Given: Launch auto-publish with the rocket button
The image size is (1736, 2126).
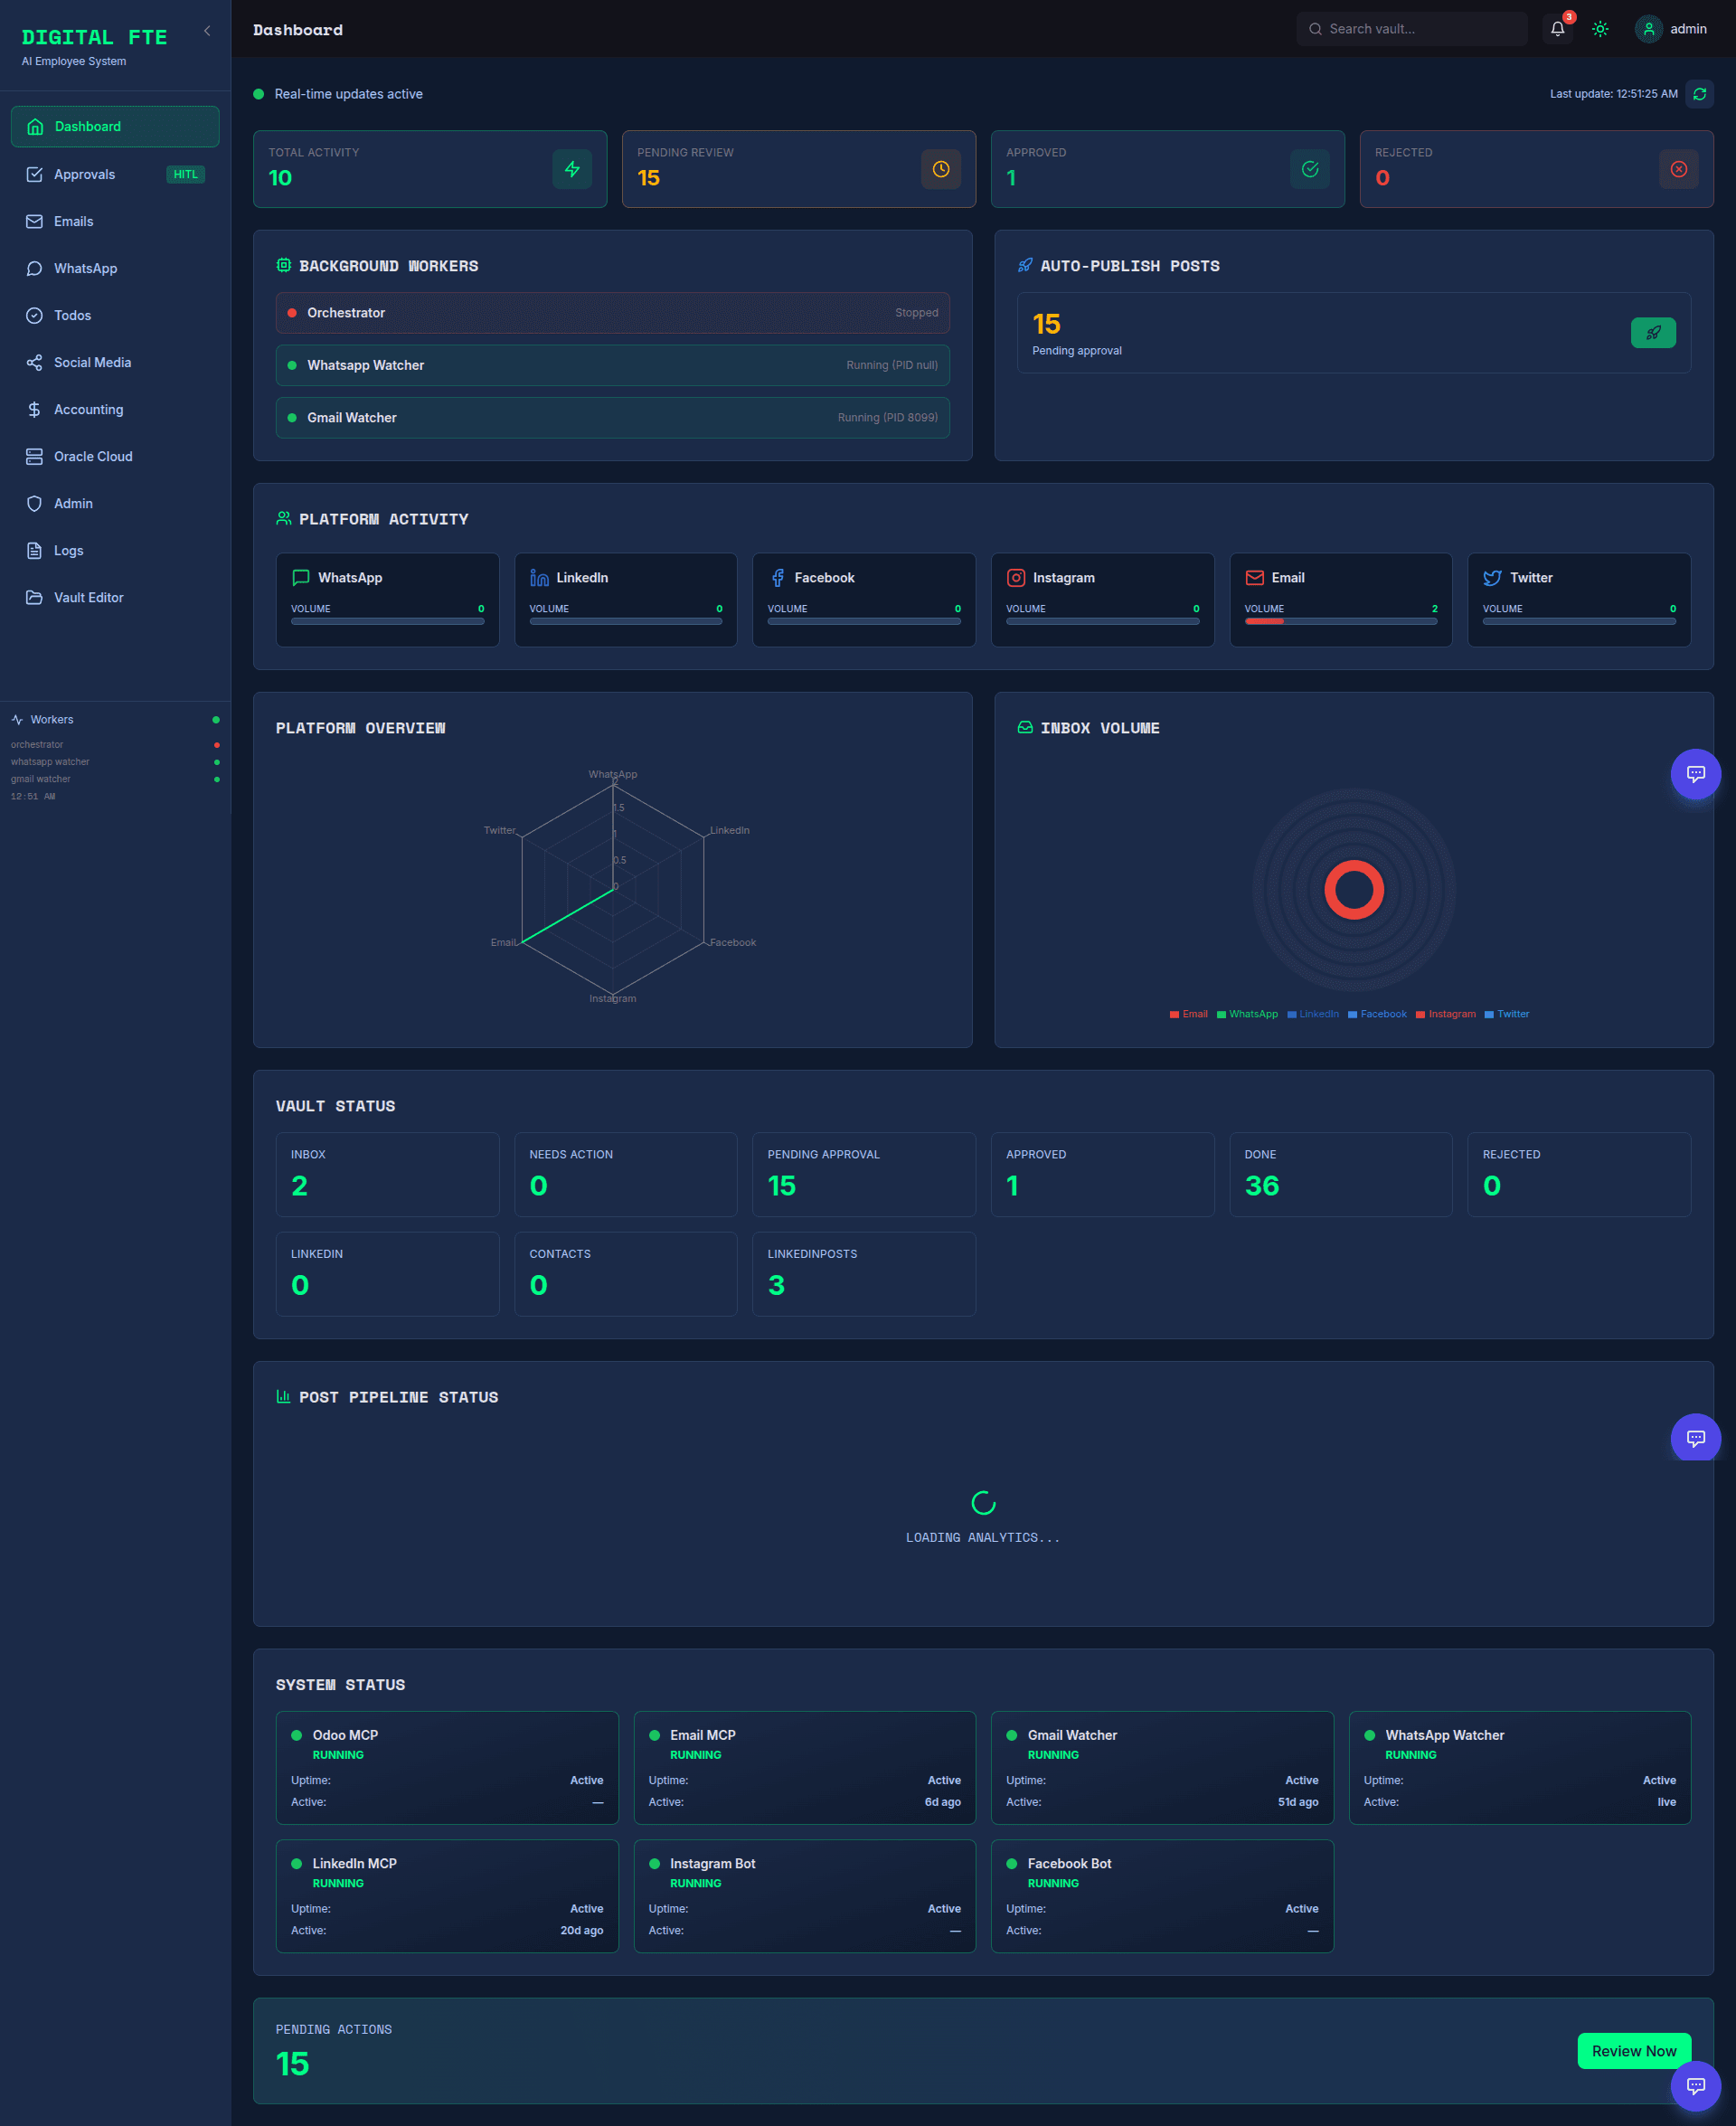Looking at the screenshot, I should click(1653, 333).
